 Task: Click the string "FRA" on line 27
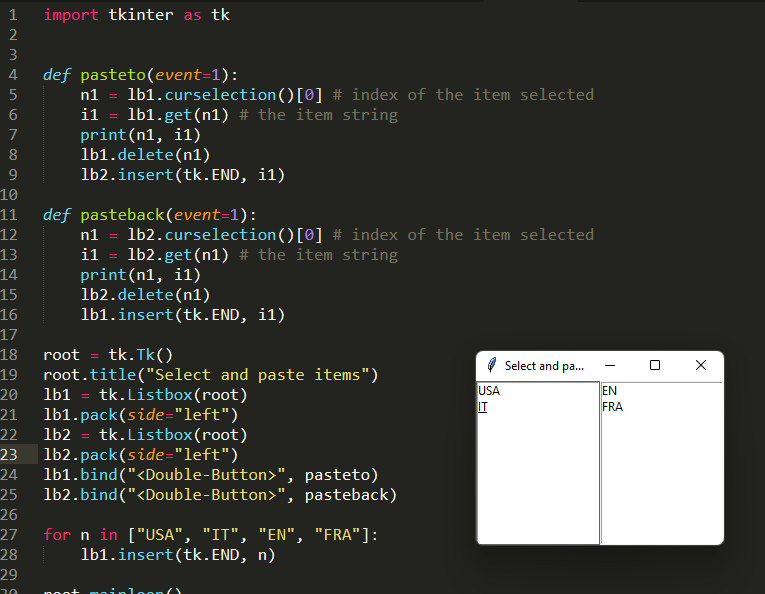337,535
